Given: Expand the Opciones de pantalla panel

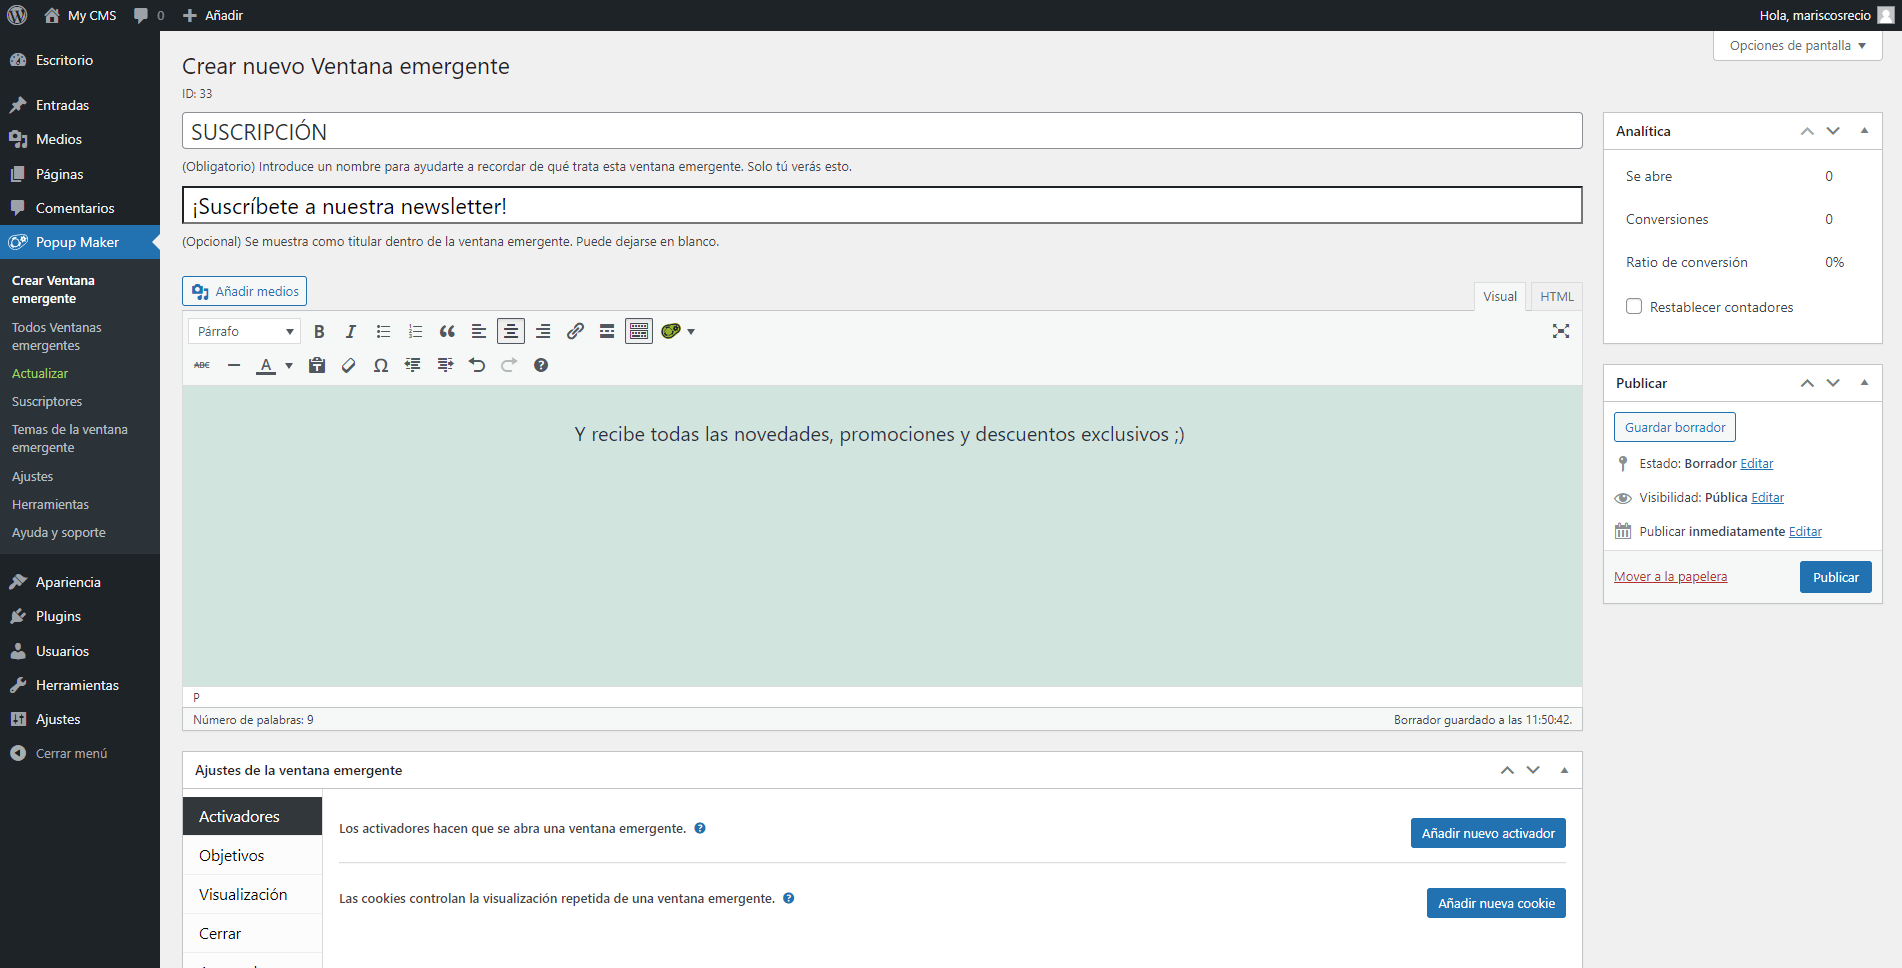Looking at the screenshot, I should coord(1797,46).
